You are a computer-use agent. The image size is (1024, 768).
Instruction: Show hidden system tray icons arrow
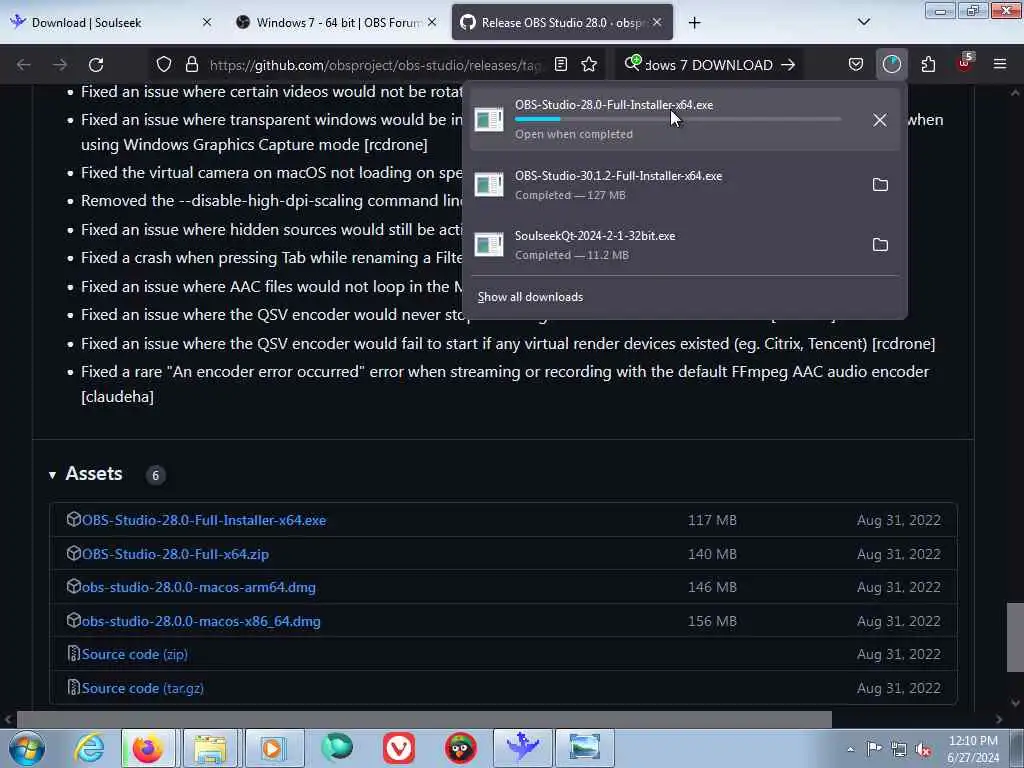(x=850, y=750)
